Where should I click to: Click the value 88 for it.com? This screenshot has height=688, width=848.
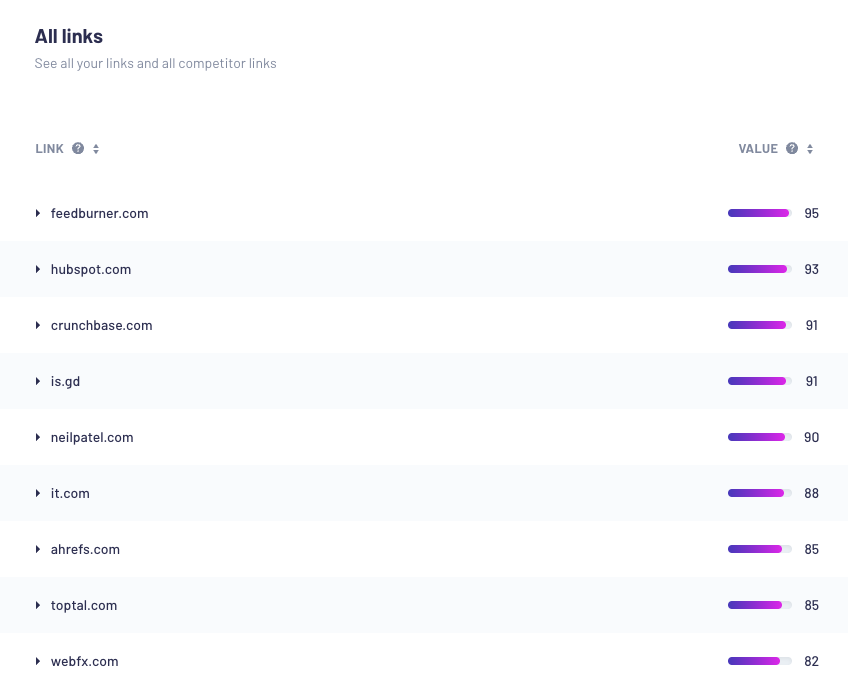pyautogui.click(x=811, y=493)
